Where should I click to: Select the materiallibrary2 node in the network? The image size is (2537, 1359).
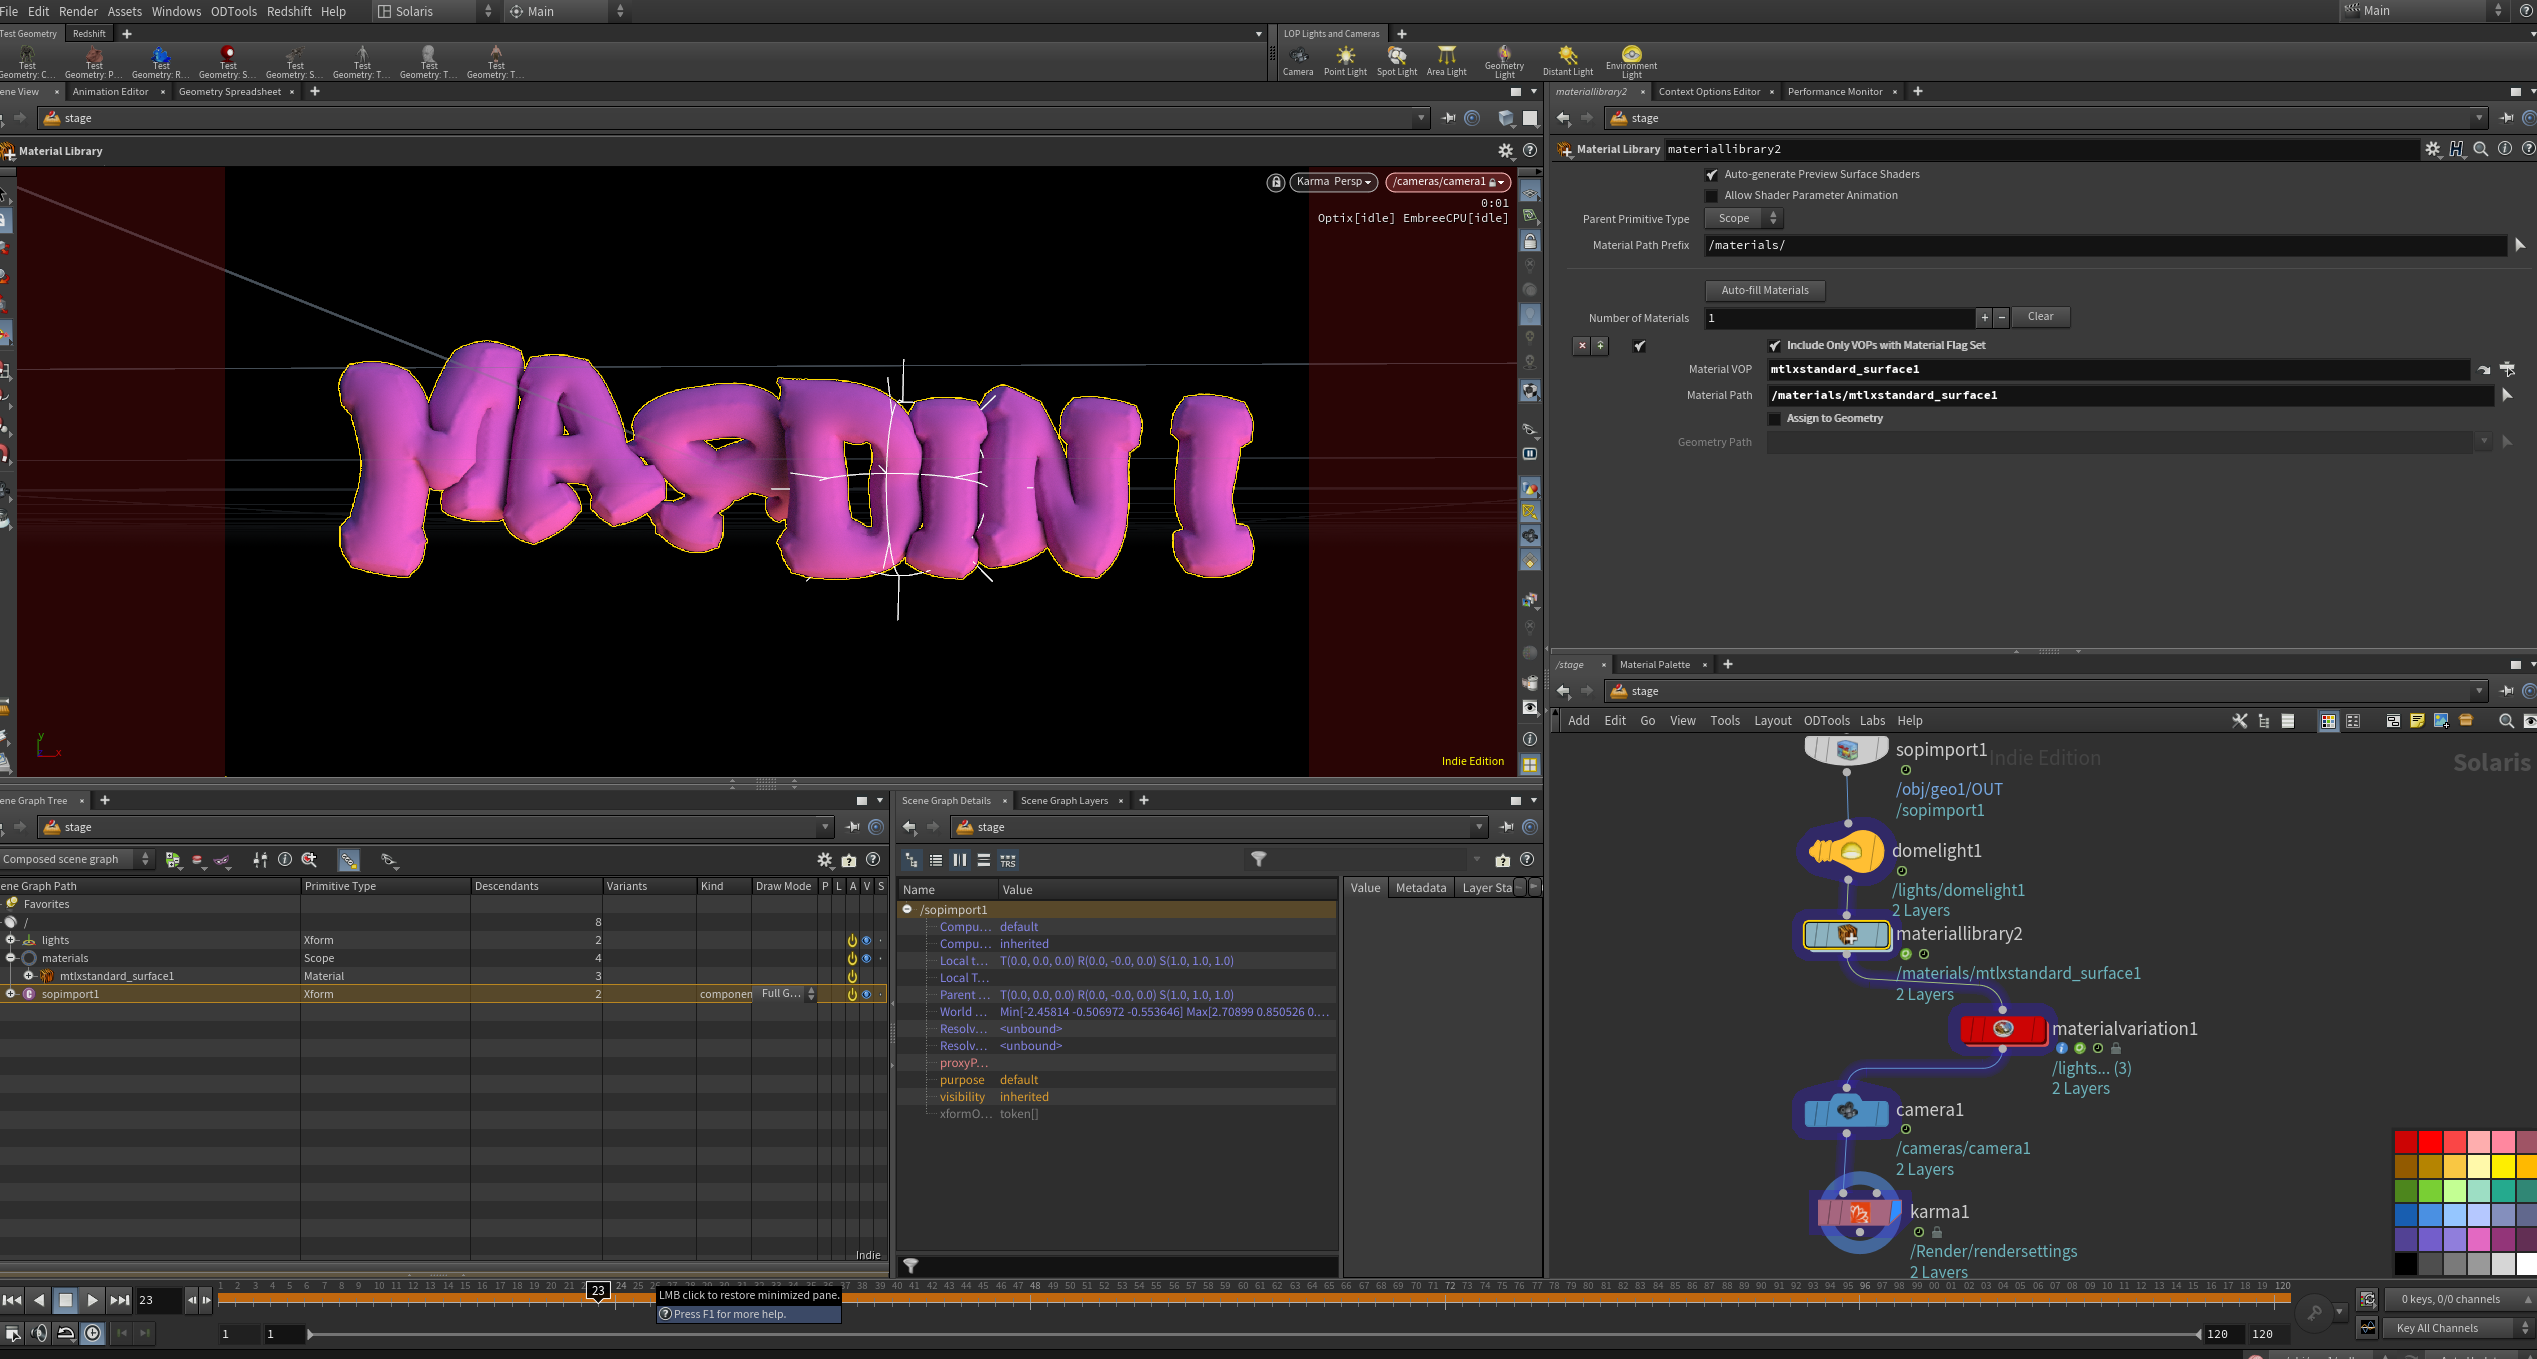click(x=1846, y=935)
